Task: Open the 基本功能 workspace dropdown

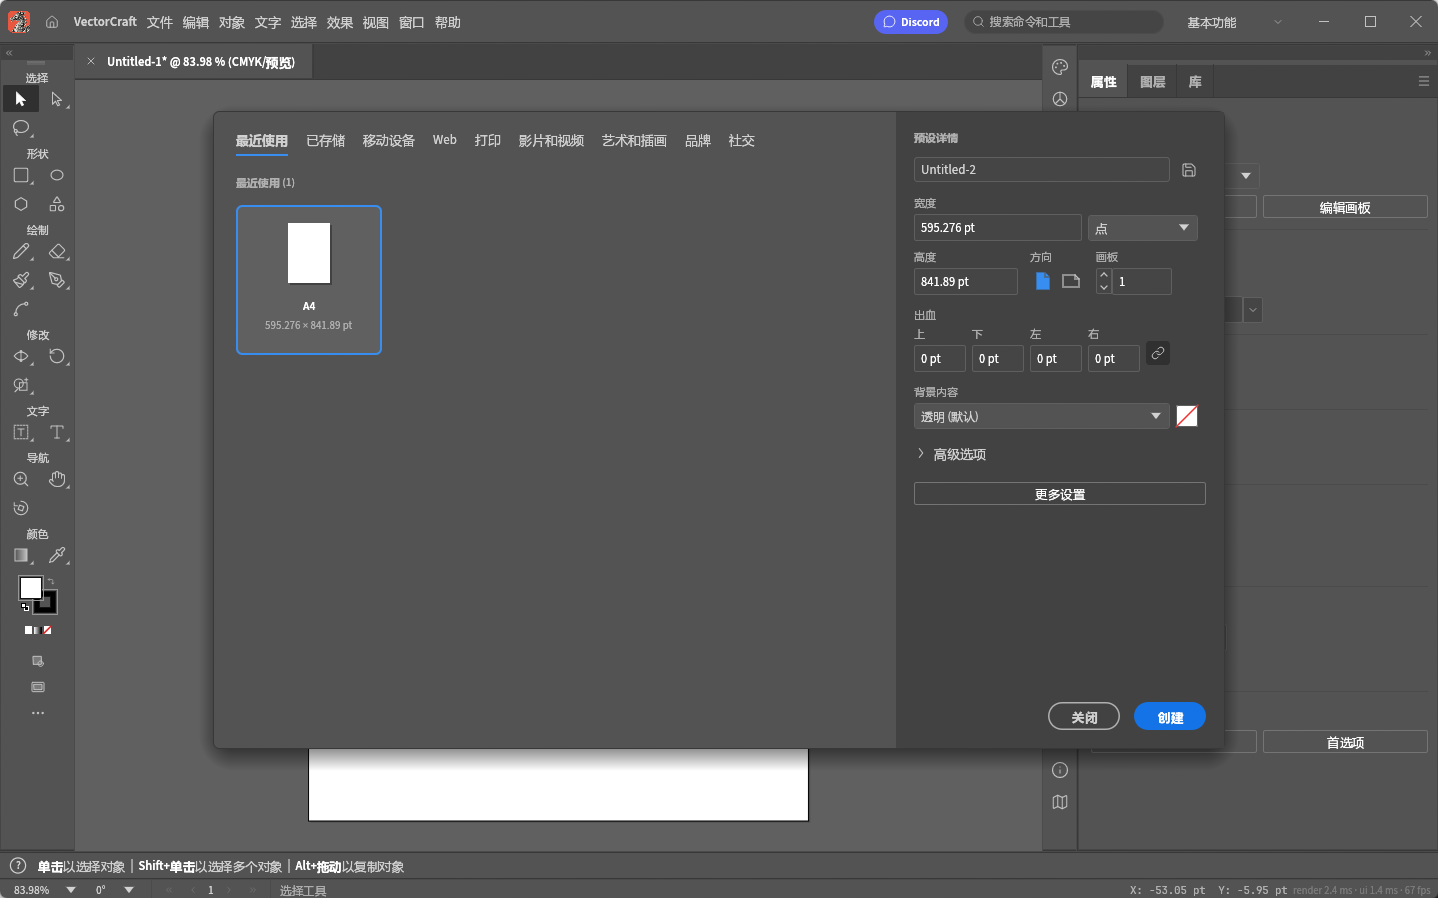Action: point(1234,22)
